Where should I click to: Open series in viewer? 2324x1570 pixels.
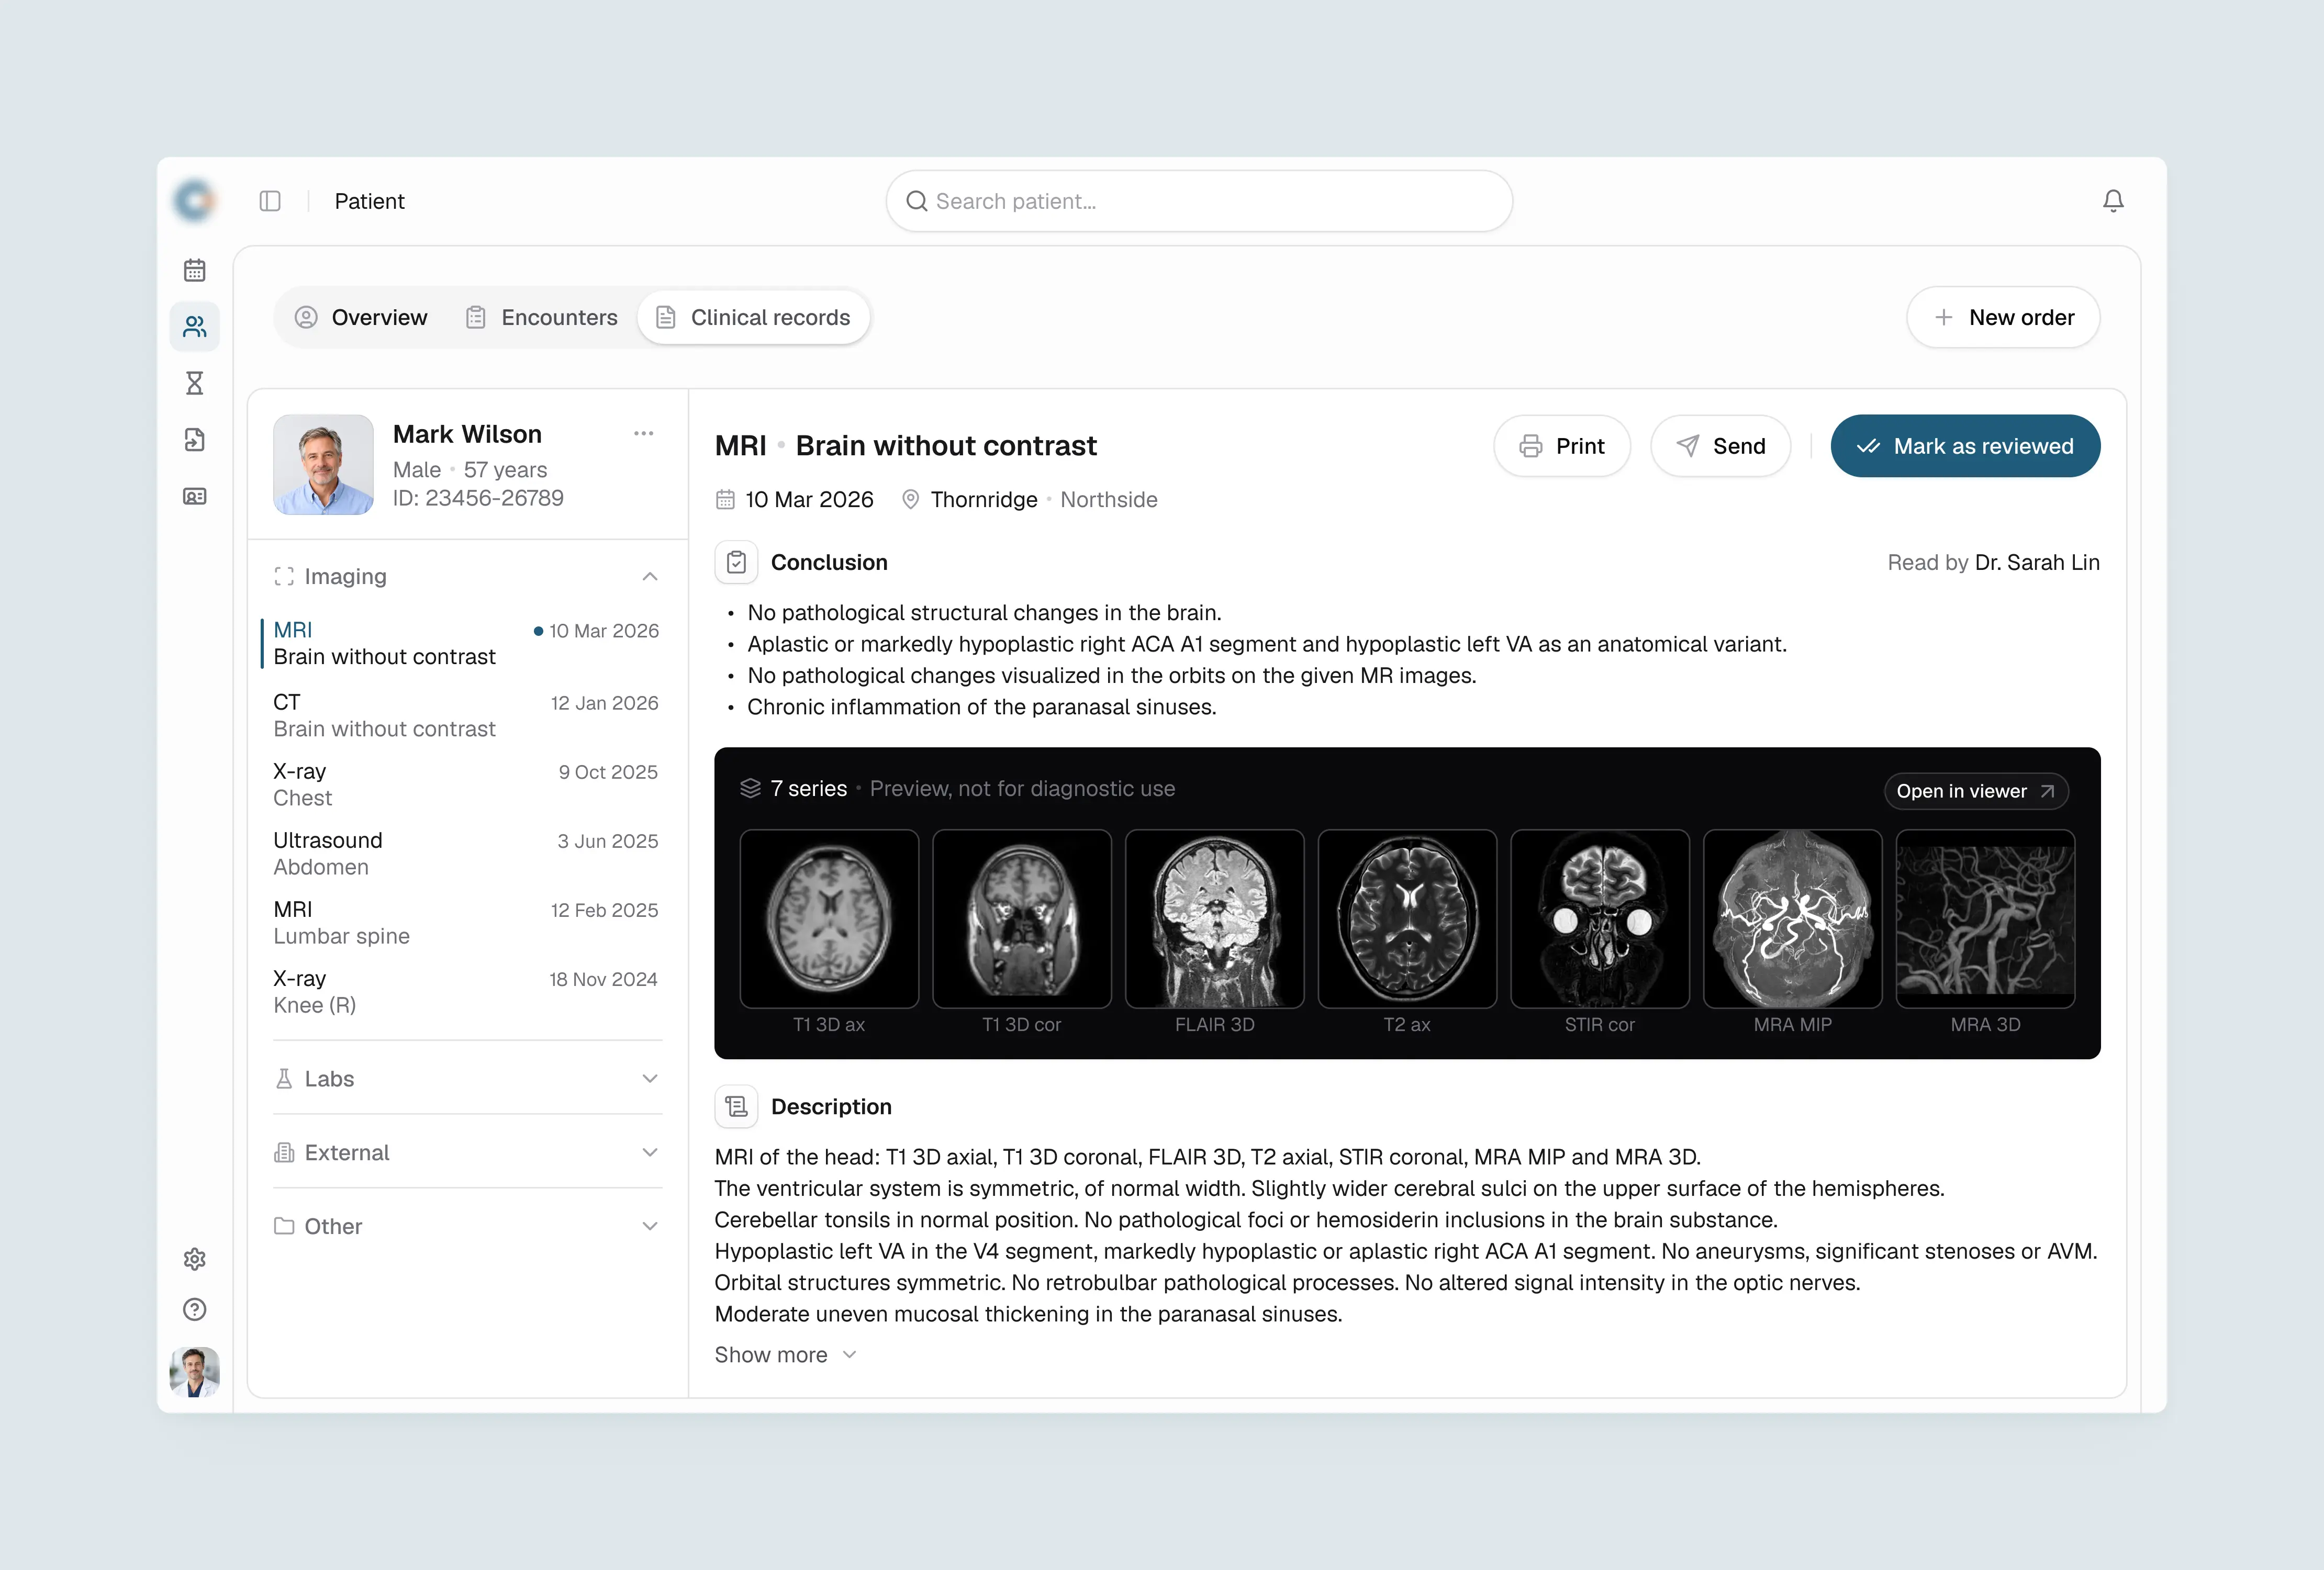1976,791
